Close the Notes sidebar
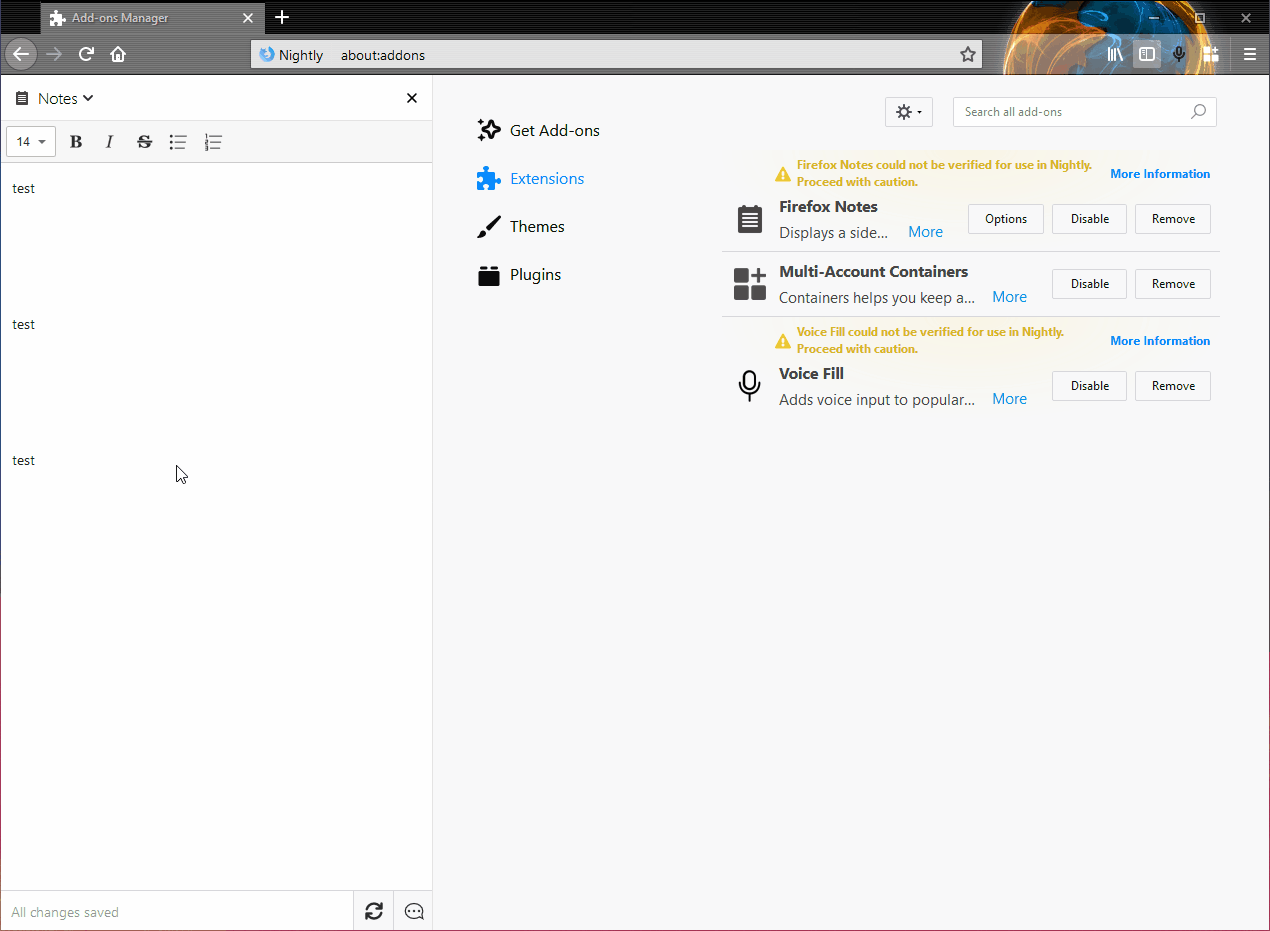1270x931 pixels. [412, 98]
